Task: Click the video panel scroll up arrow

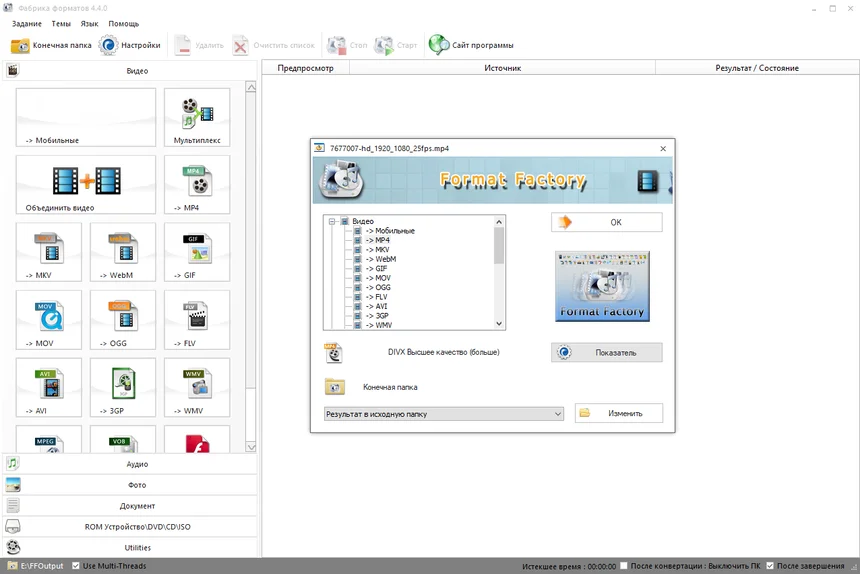Action: (x=251, y=87)
